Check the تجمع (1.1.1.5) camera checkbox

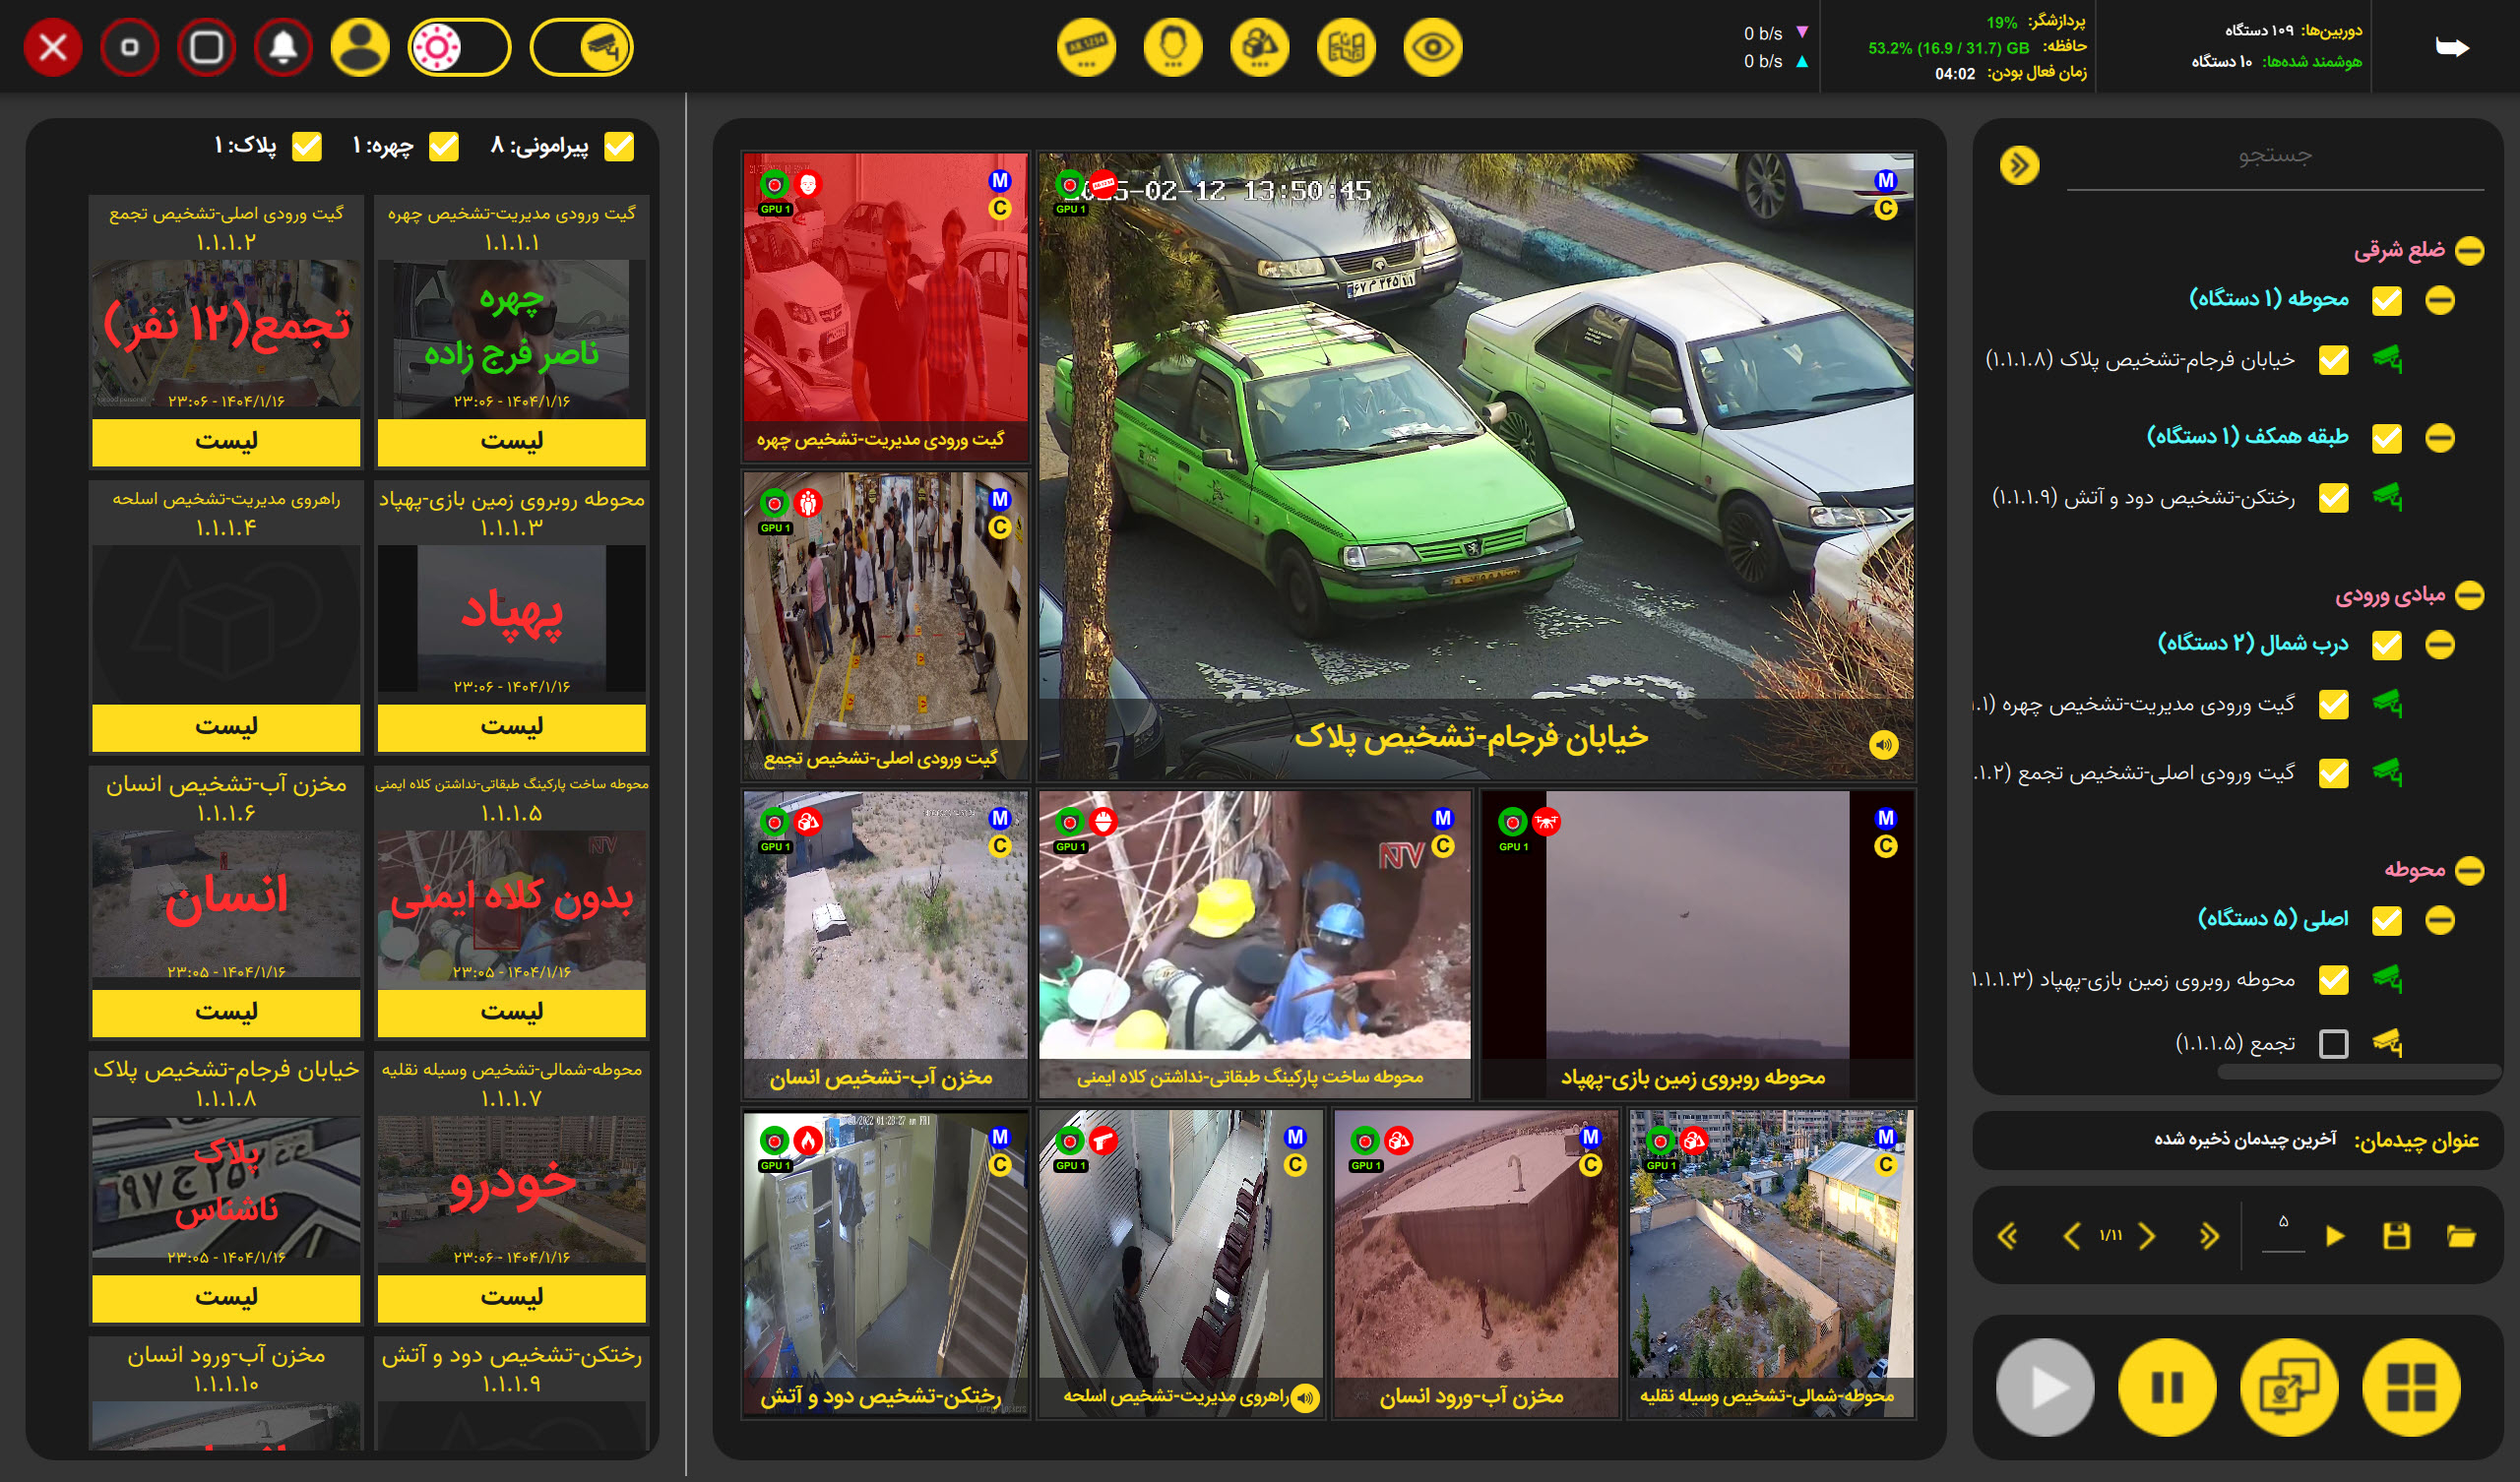[x=2333, y=1043]
